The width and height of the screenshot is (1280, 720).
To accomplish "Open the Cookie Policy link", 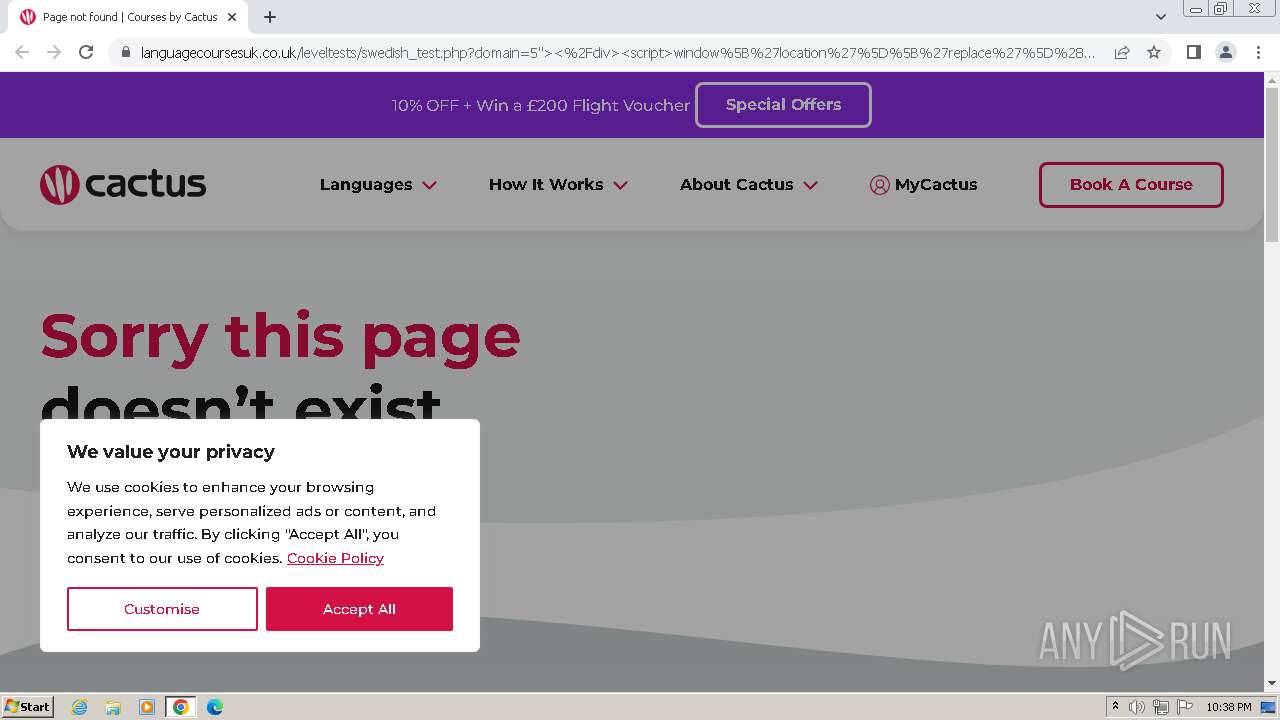I will tap(335, 558).
